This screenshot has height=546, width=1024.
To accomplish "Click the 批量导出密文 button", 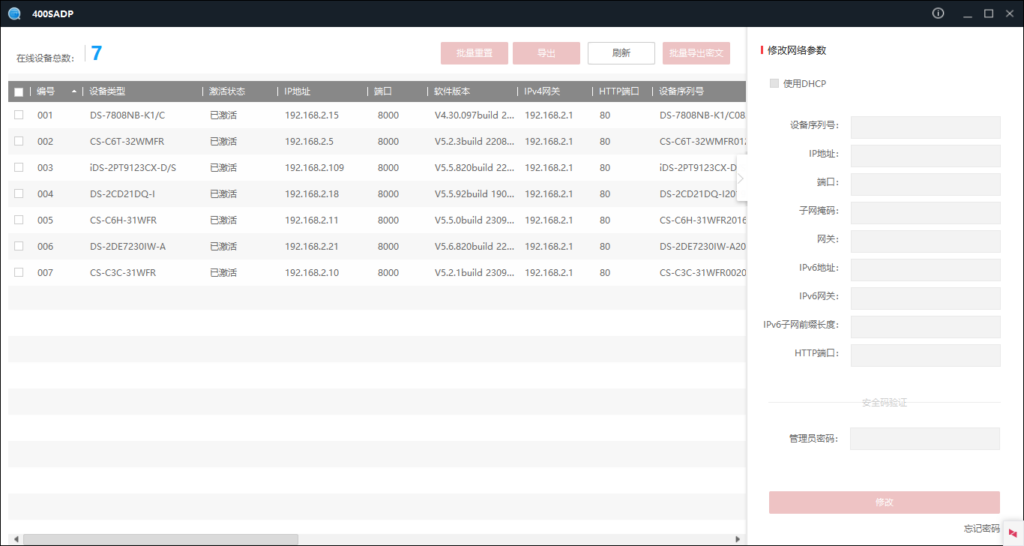I will [696, 53].
